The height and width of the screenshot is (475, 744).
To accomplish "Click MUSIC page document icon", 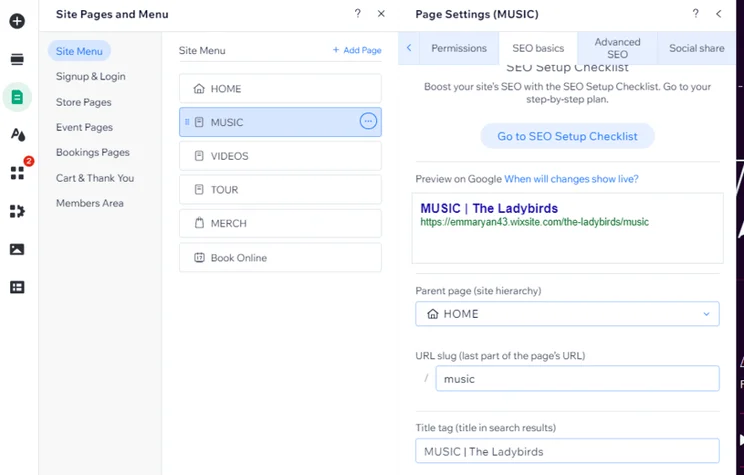I will click(199, 122).
